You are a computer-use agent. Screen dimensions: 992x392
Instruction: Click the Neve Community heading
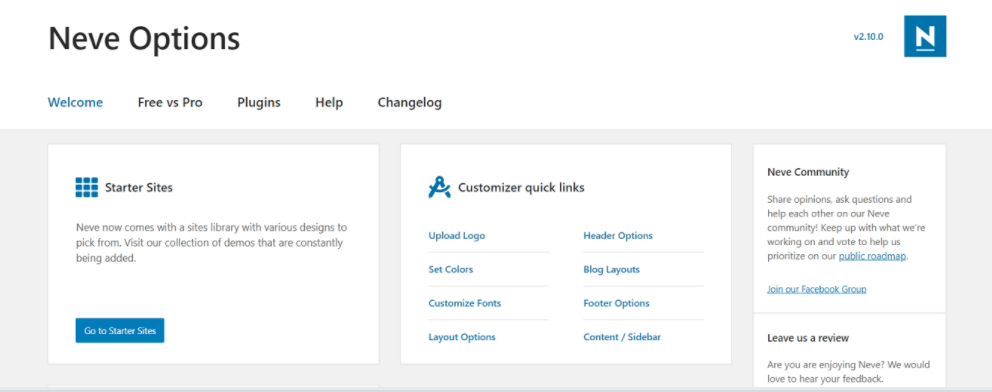(808, 172)
